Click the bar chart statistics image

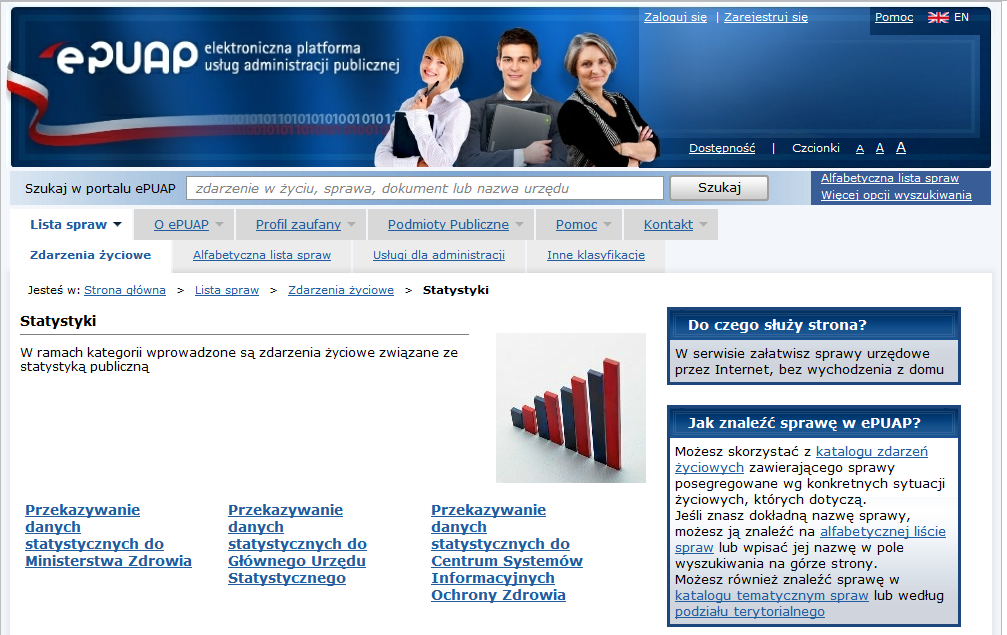point(570,408)
